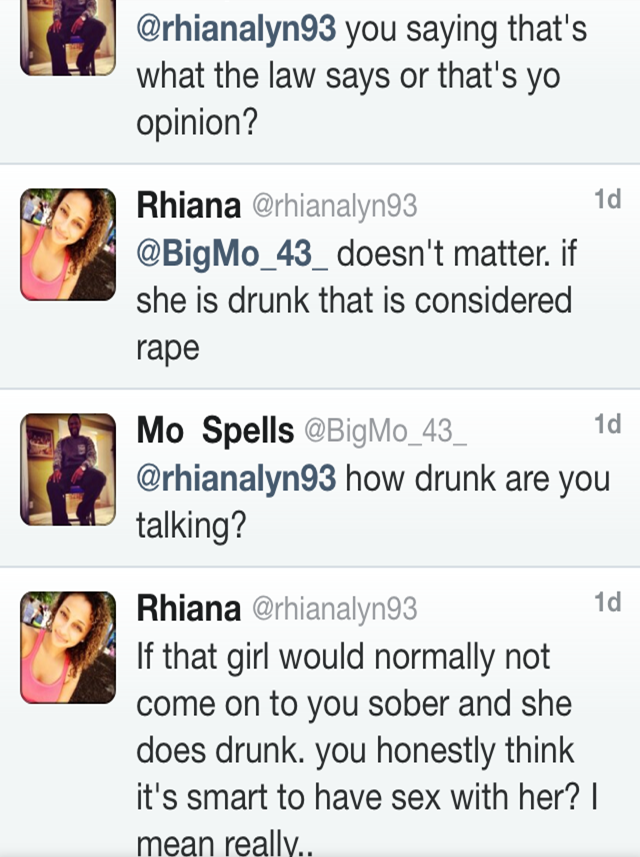The image size is (640, 857).
Task: Tap the grey @rhianalyn93 handle above the "If that girl" tweet
Action: click(x=333, y=609)
